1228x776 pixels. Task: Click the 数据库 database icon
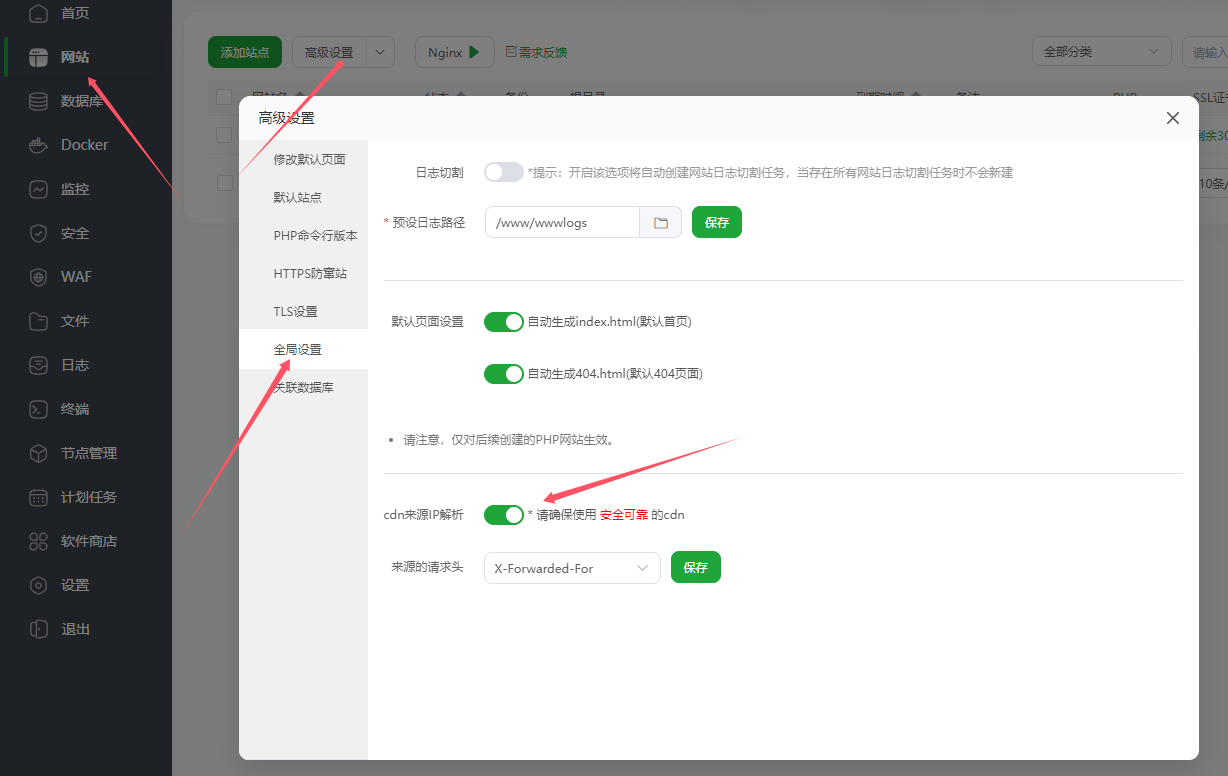tap(38, 101)
